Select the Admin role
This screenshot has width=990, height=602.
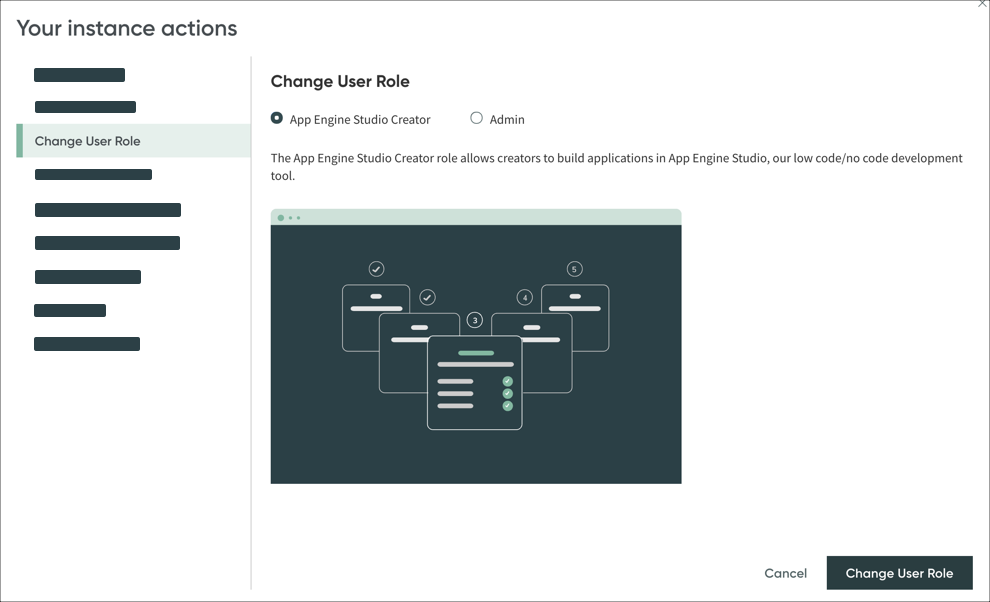477,118
